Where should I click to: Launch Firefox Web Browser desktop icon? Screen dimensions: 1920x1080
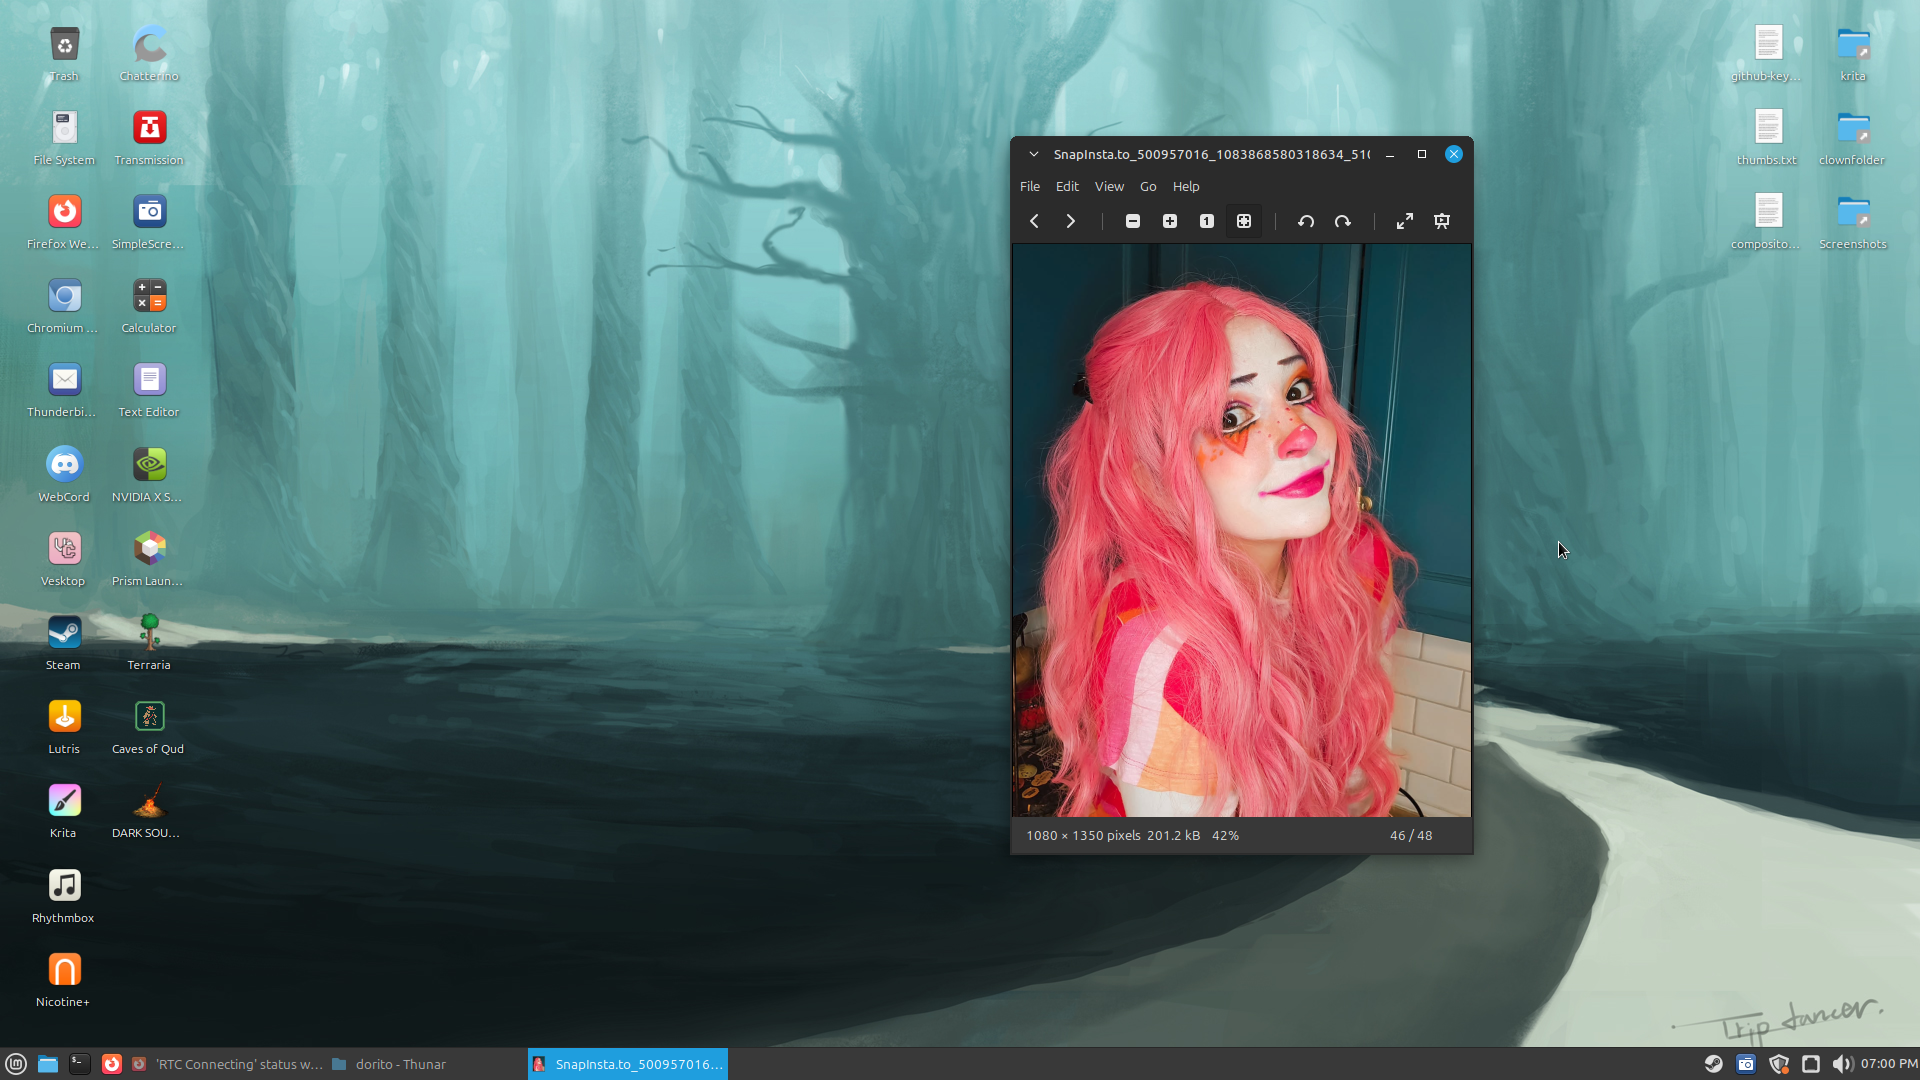64,222
